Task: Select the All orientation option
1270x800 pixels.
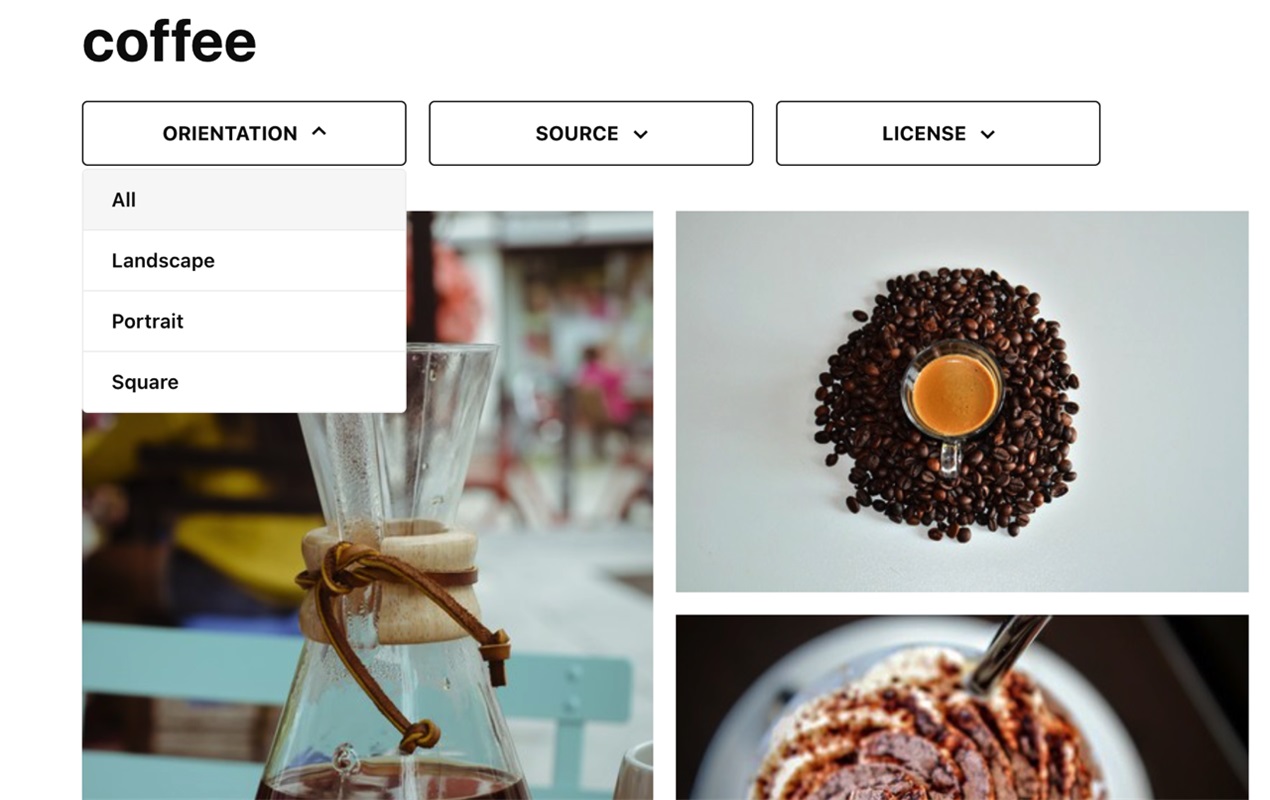Action: pos(244,200)
